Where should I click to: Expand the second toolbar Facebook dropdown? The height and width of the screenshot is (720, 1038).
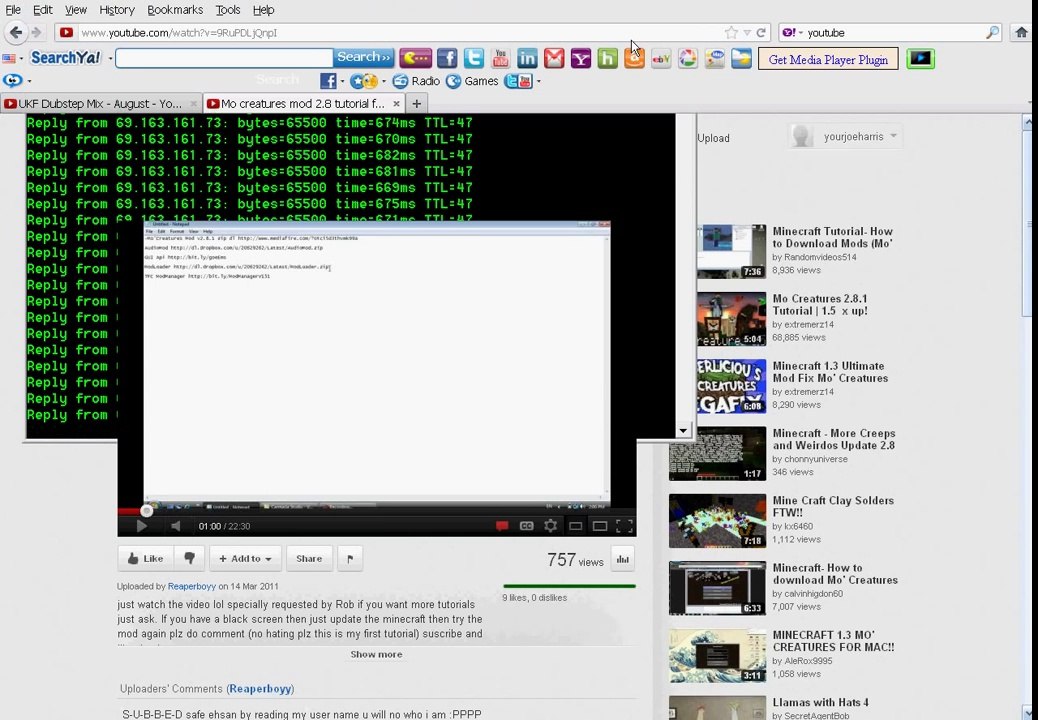coord(342,81)
